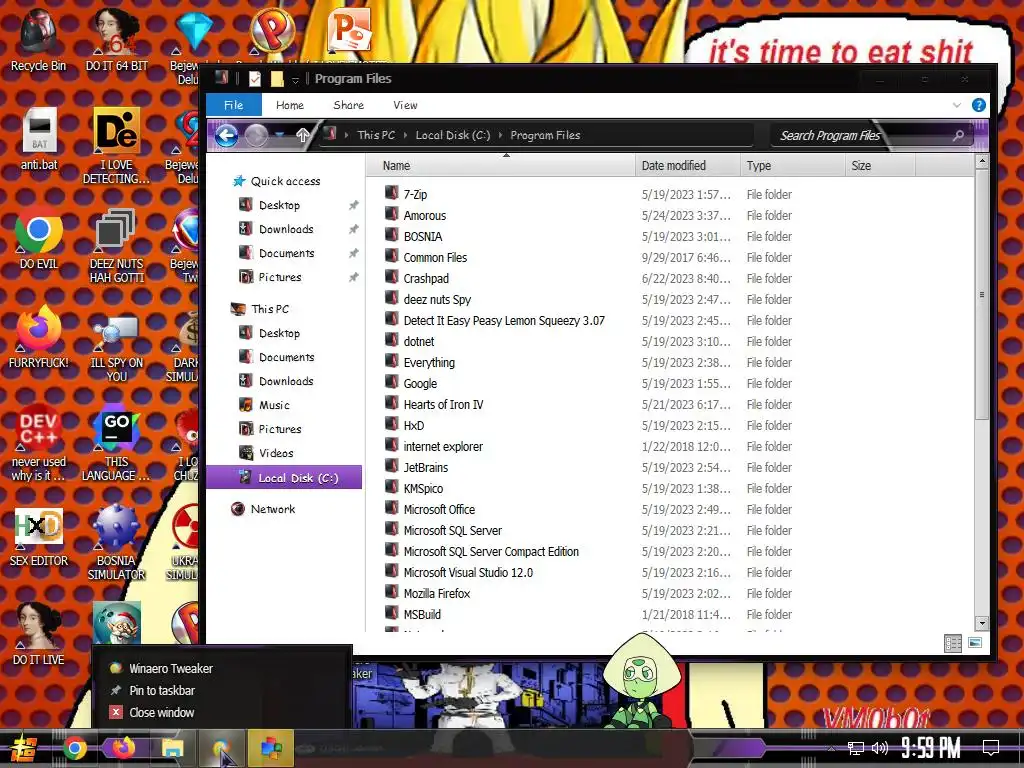Open the Start button on taskbar
Image resolution: width=1024 pixels, height=768 pixels.
point(23,748)
